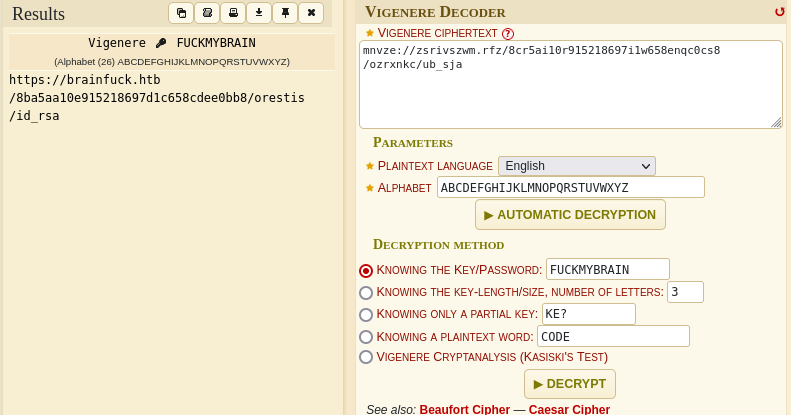Enable Vigenere Cryptanalysis (Kasiski's Test)
Image resolution: width=791 pixels, height=415 pixels.
(x=366, y=357)
